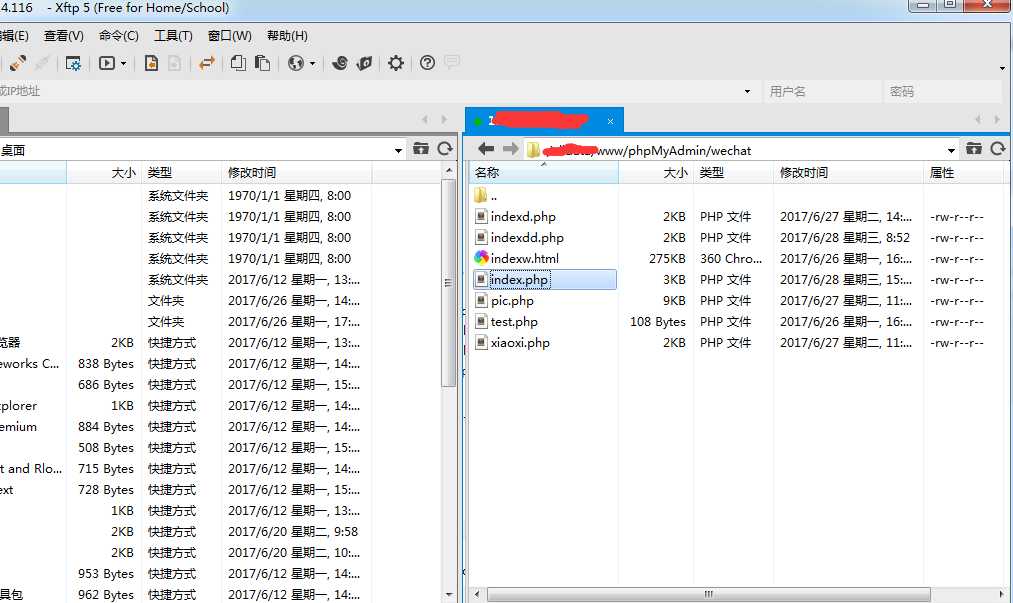The height and width of the screenshot is (603, 1013).
Task: Click the grayed-out disconnect plug icon
Action: 42,63
